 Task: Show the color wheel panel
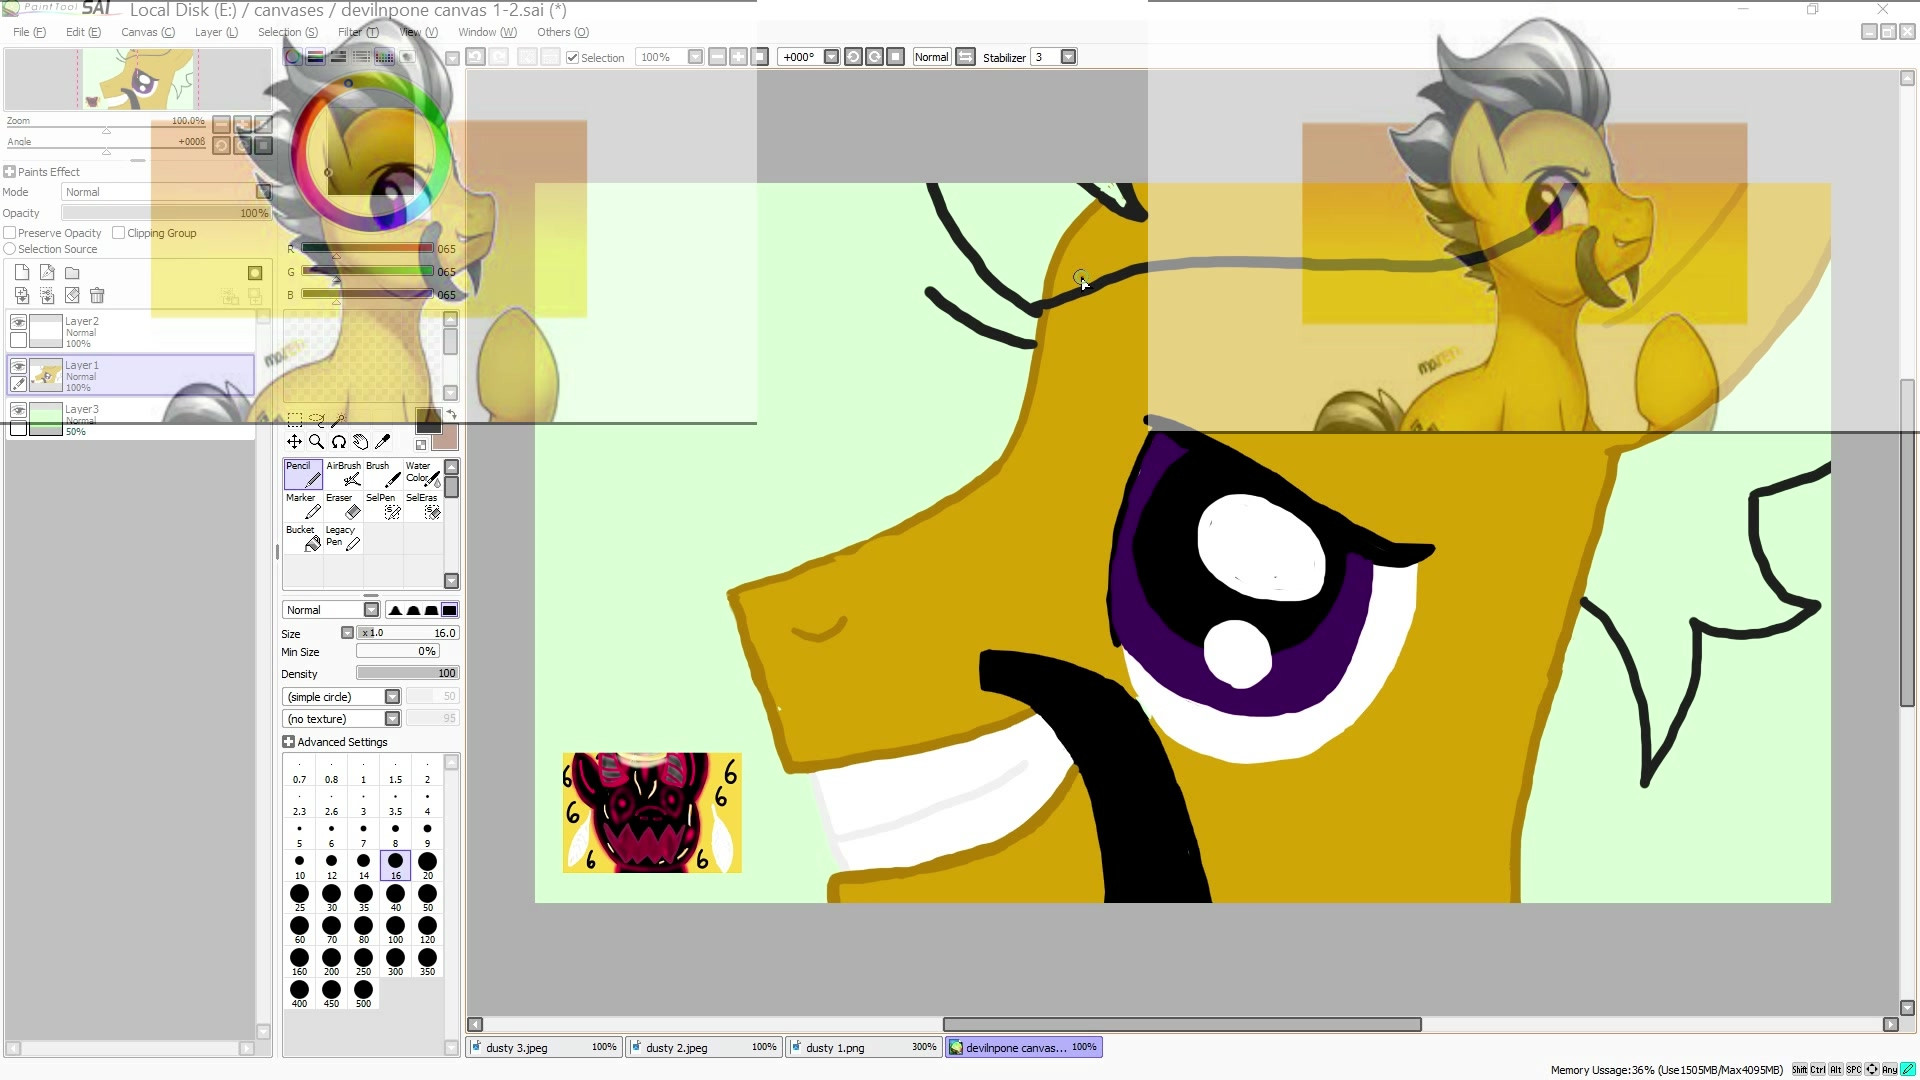(x=292, y=57)
